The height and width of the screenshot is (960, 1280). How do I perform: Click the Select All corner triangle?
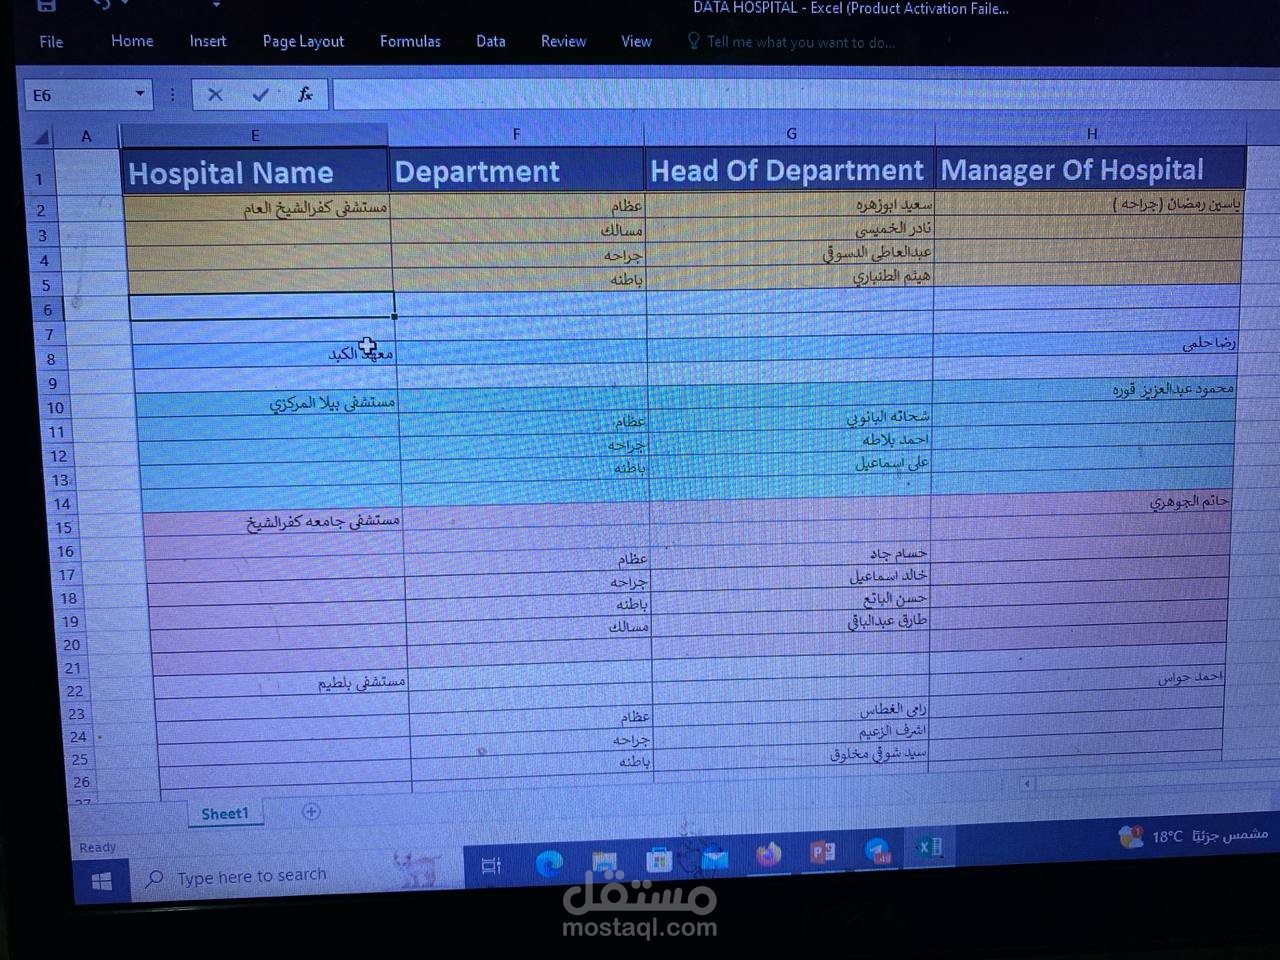(x=41, y=137)
